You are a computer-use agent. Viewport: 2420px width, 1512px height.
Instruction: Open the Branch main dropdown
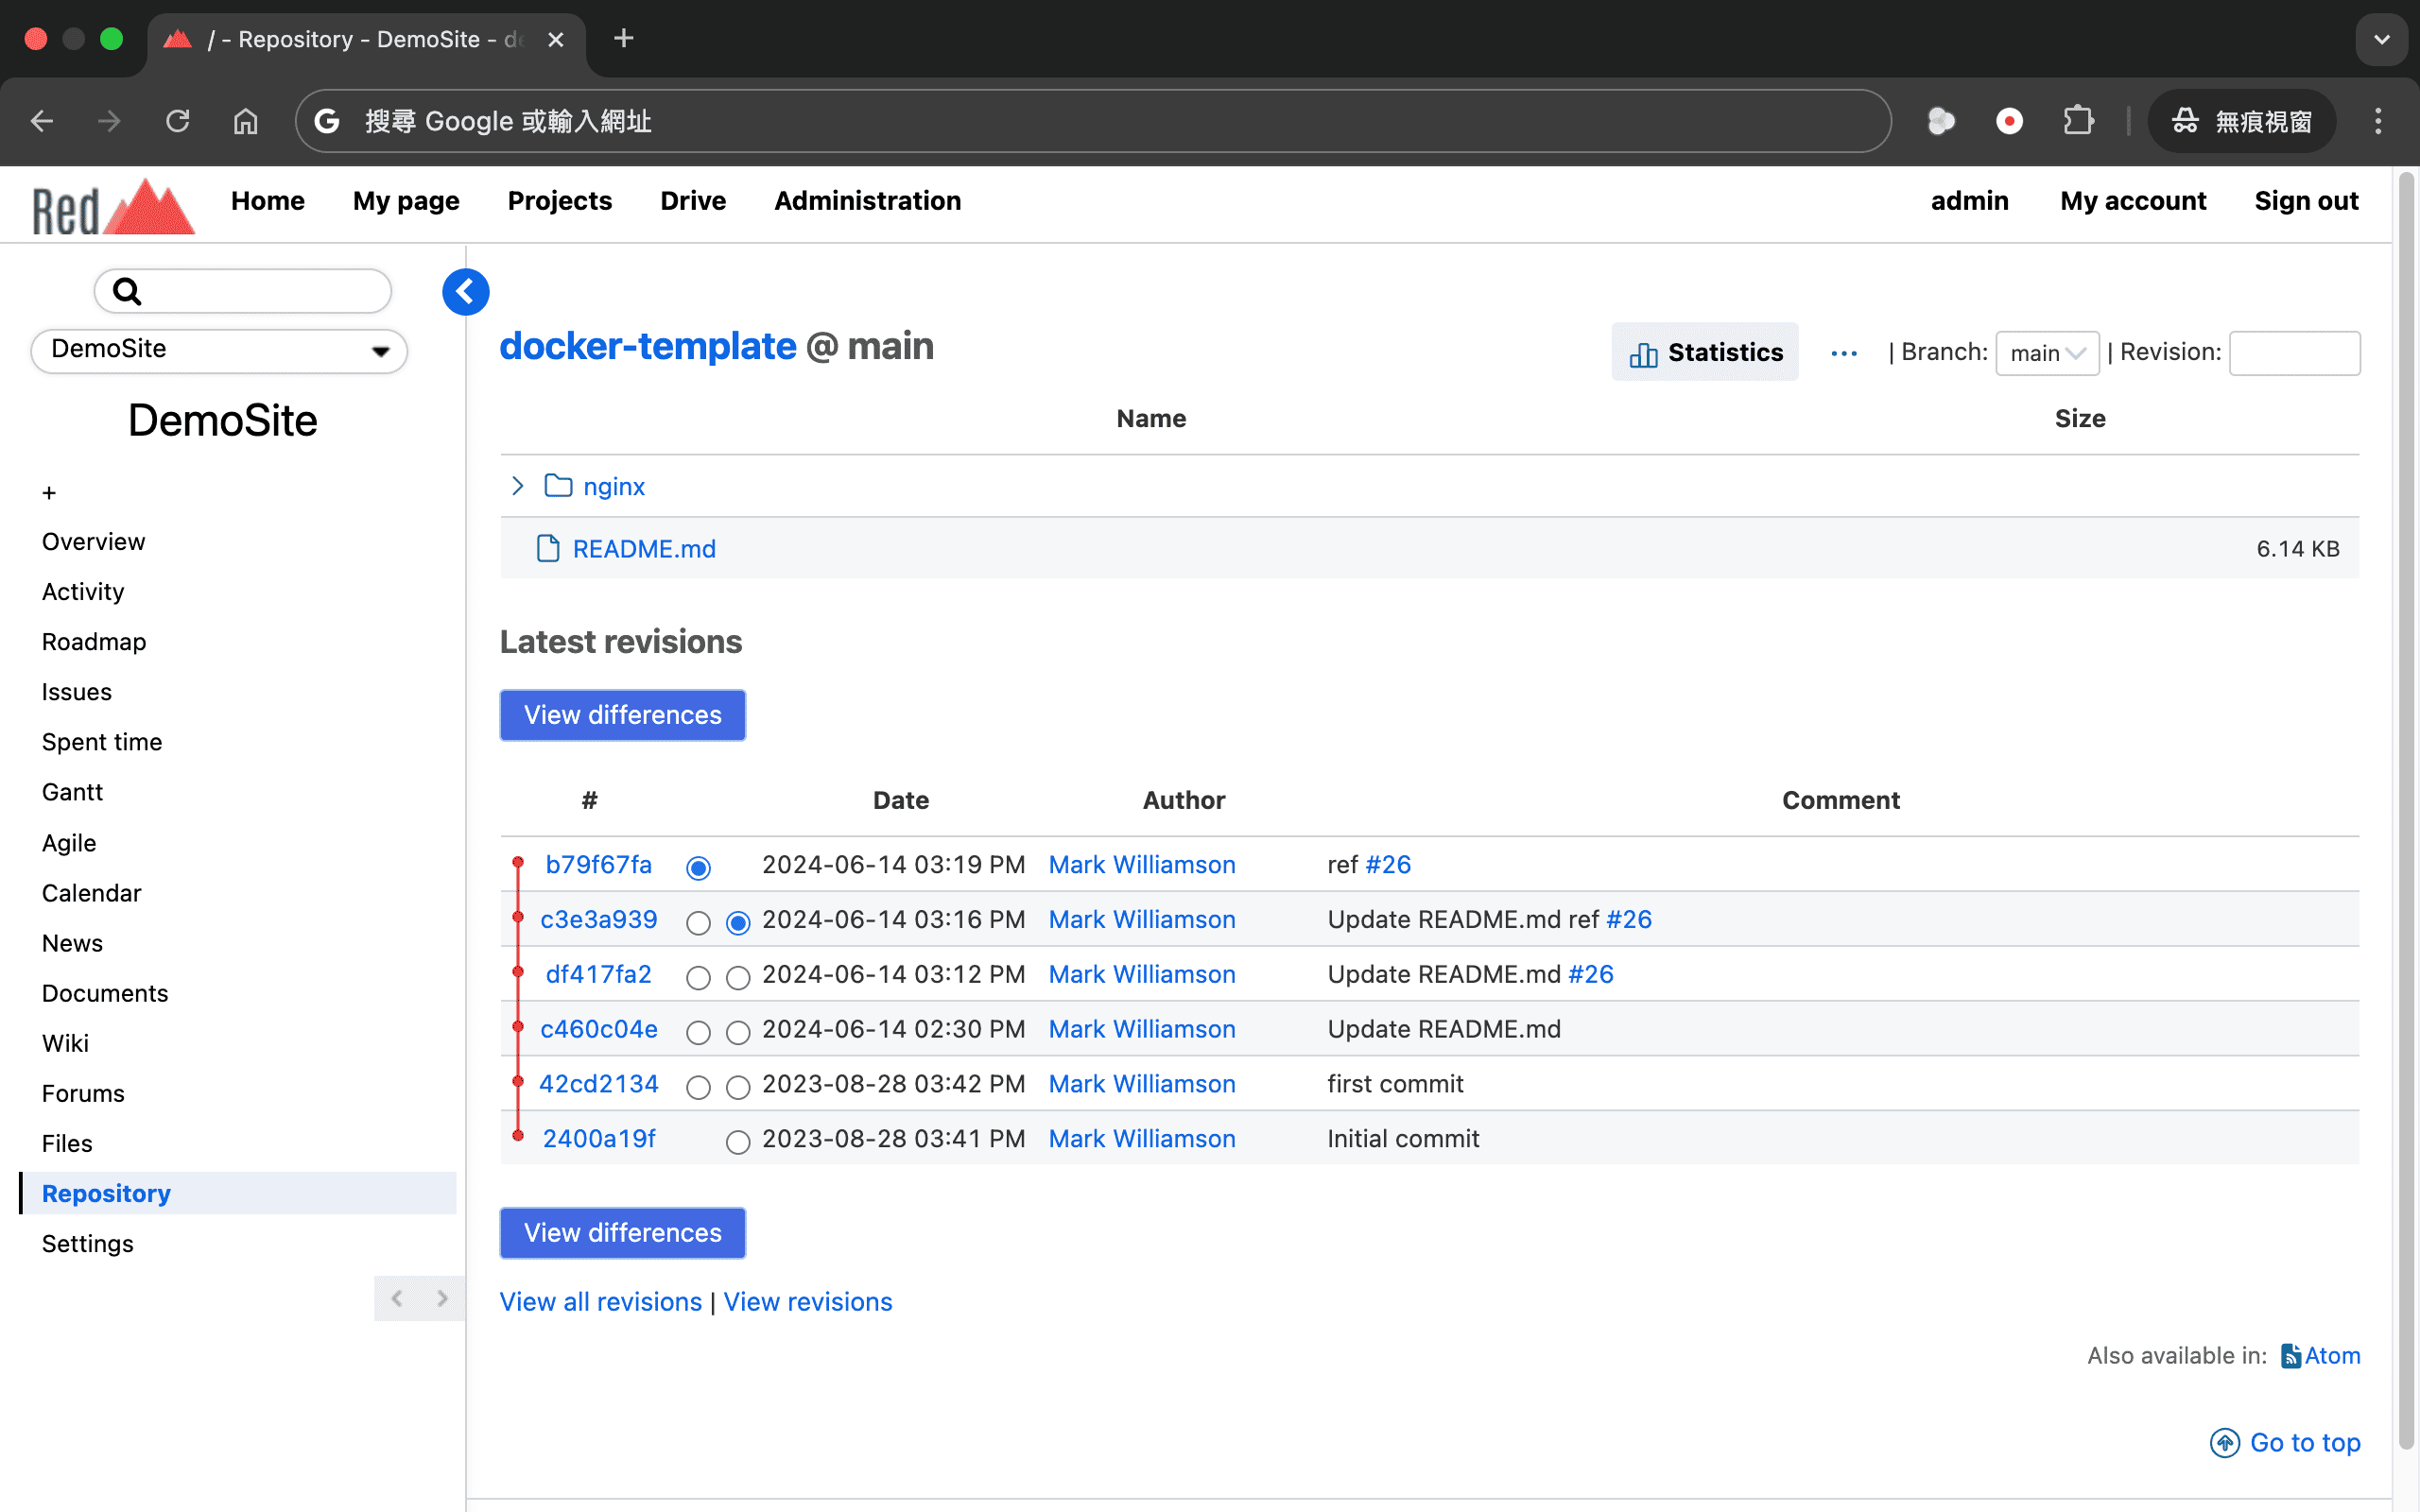click(2046, 353)
